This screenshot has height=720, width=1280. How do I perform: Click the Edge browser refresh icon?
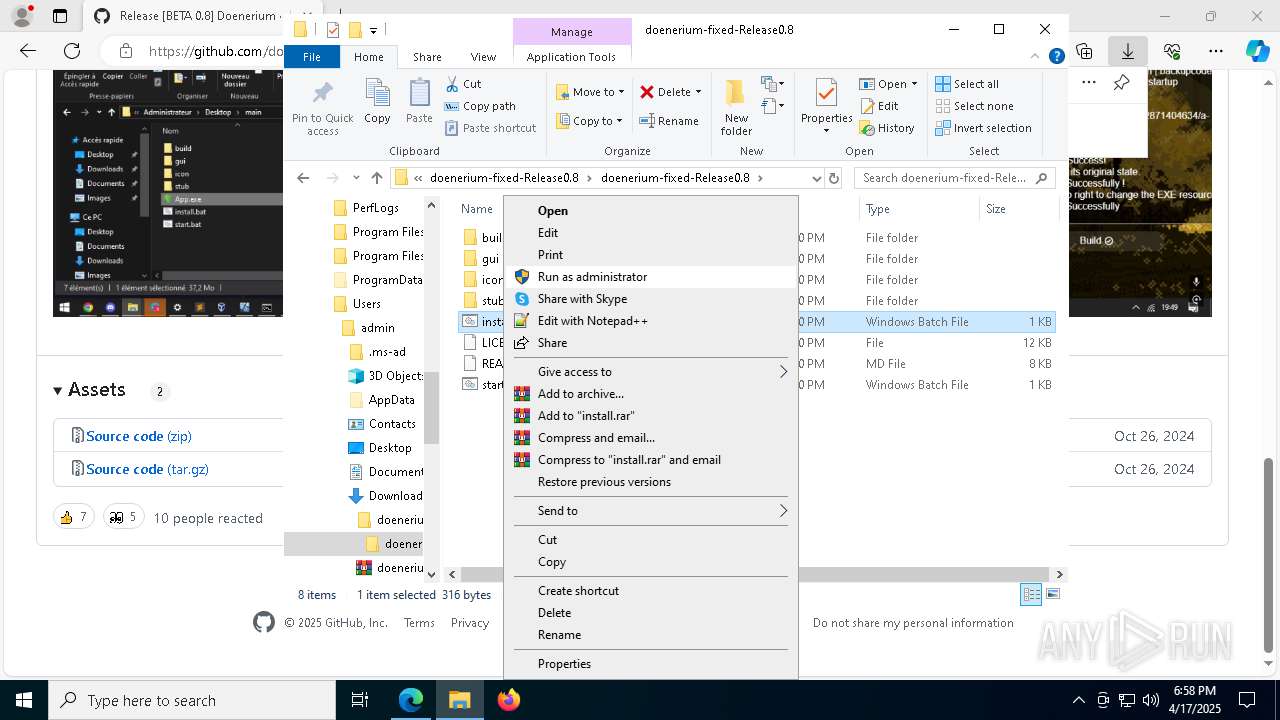click(x=72, y=51)
